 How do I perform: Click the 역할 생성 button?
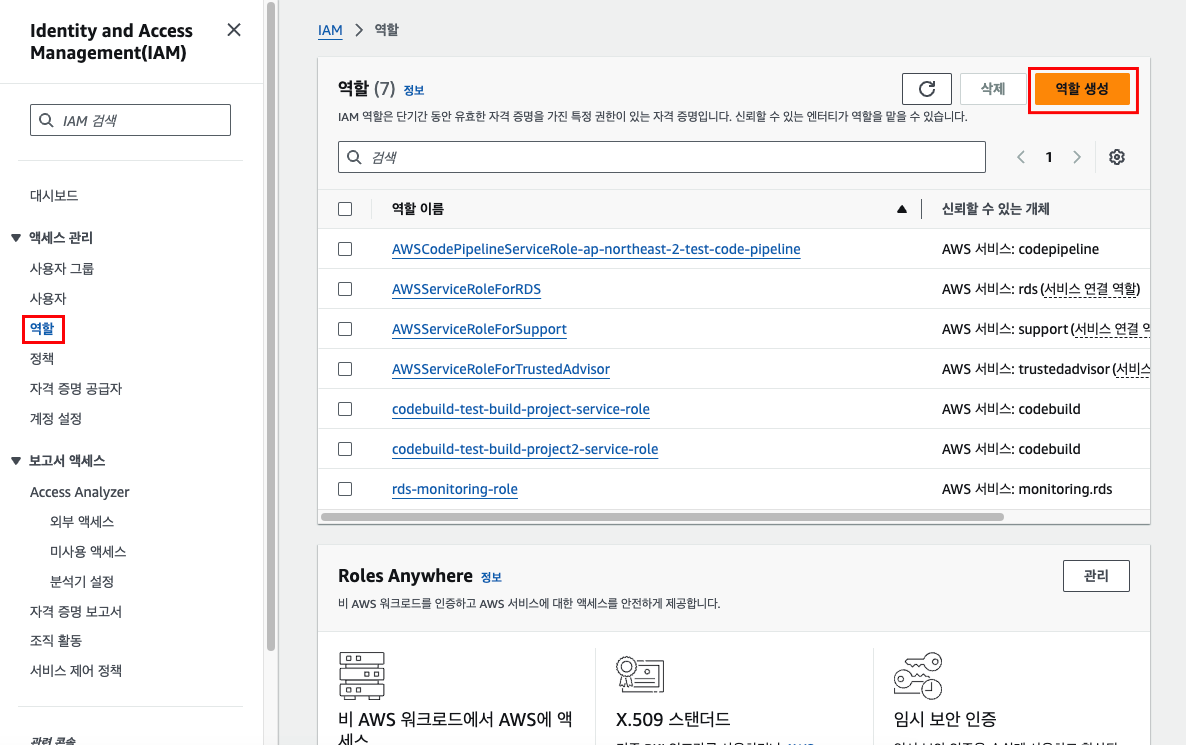1082,89
